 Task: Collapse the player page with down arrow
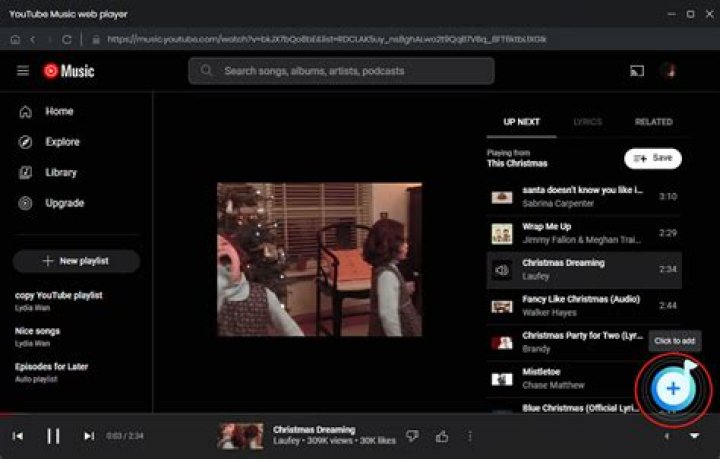695,436
